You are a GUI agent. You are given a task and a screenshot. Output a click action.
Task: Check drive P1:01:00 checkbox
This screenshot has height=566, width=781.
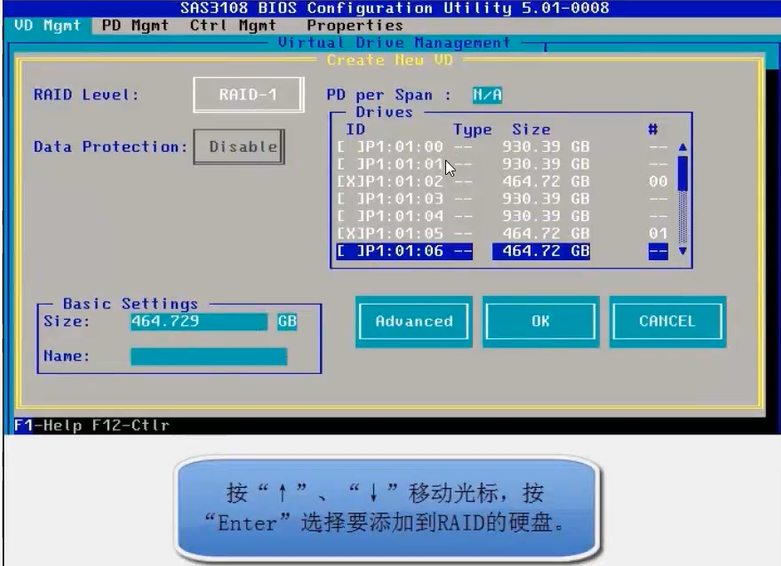click(x=351, y=146)
